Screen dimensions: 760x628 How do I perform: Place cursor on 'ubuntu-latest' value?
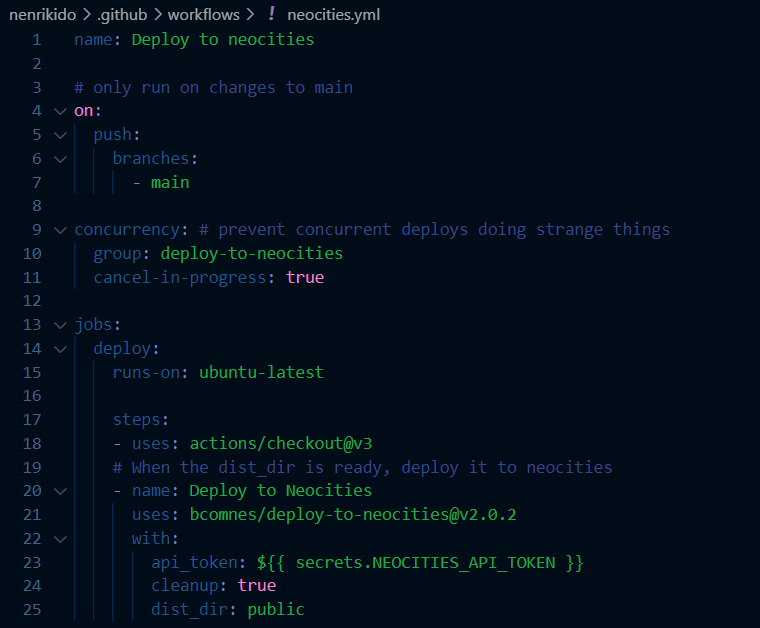pos(261,372)
